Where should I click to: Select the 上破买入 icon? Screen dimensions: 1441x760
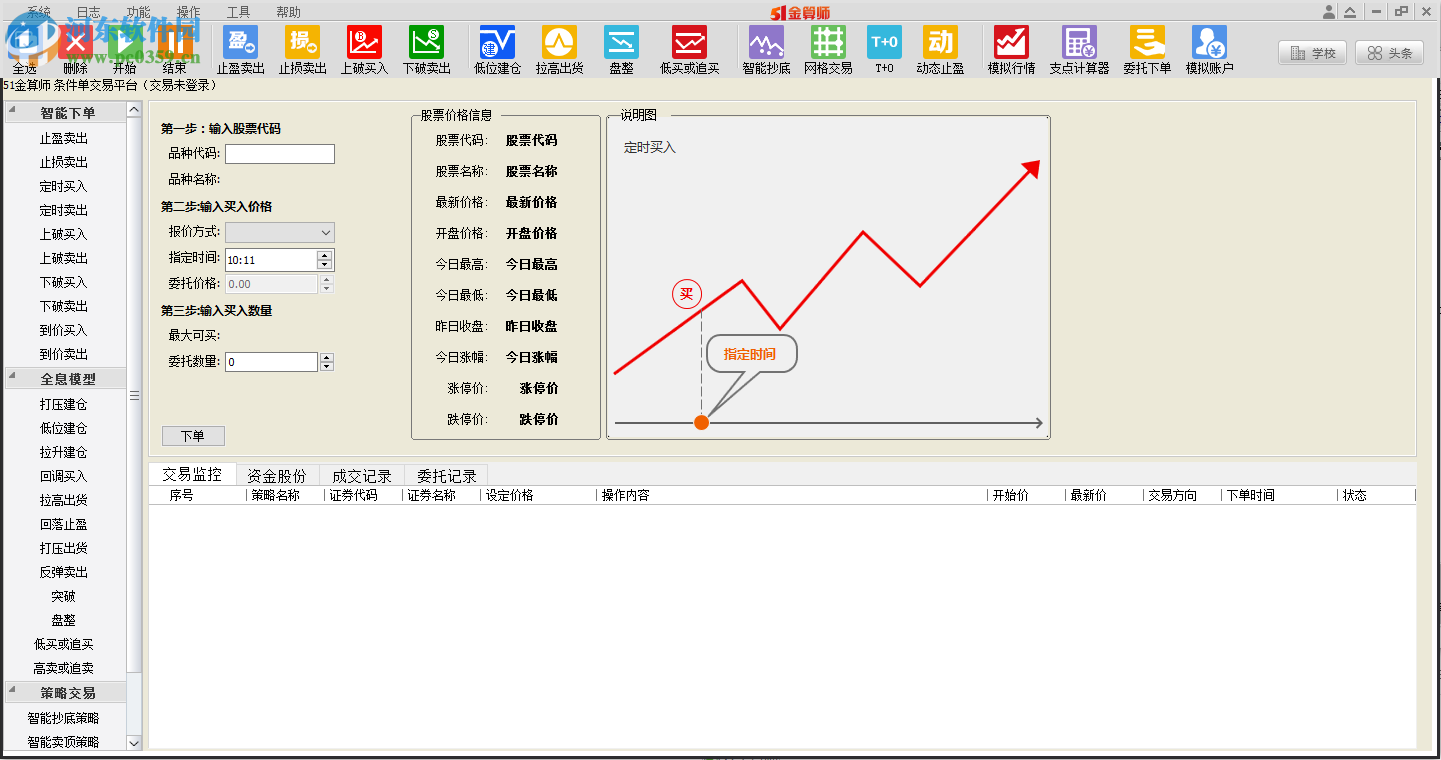click(x=364, y=48)
